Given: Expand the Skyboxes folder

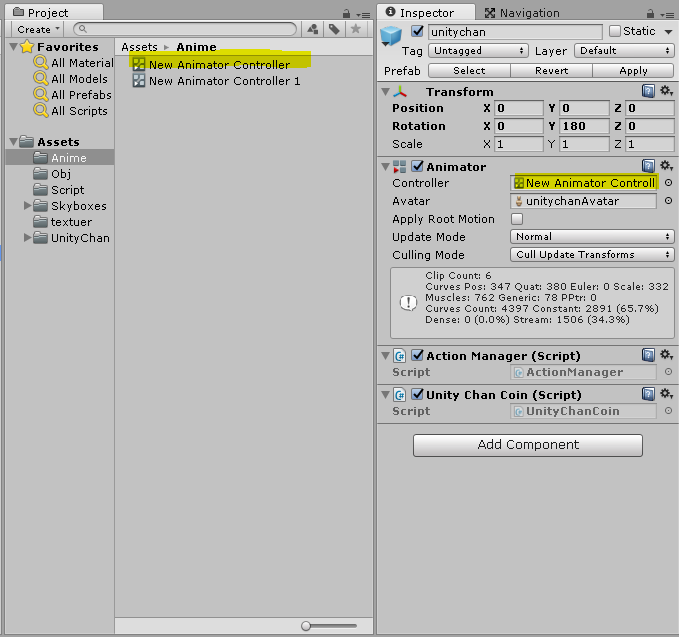Looking at the screenshot, I should 27,205.
